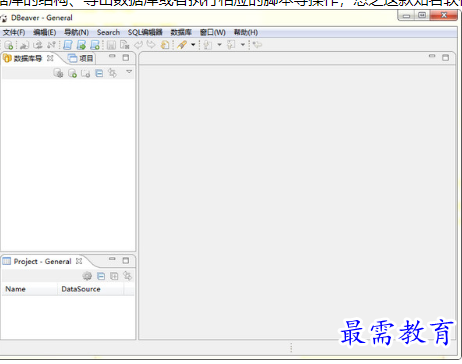Open the SQL编辑器 menu
The image size is (462, 364).
click(145, 32)
